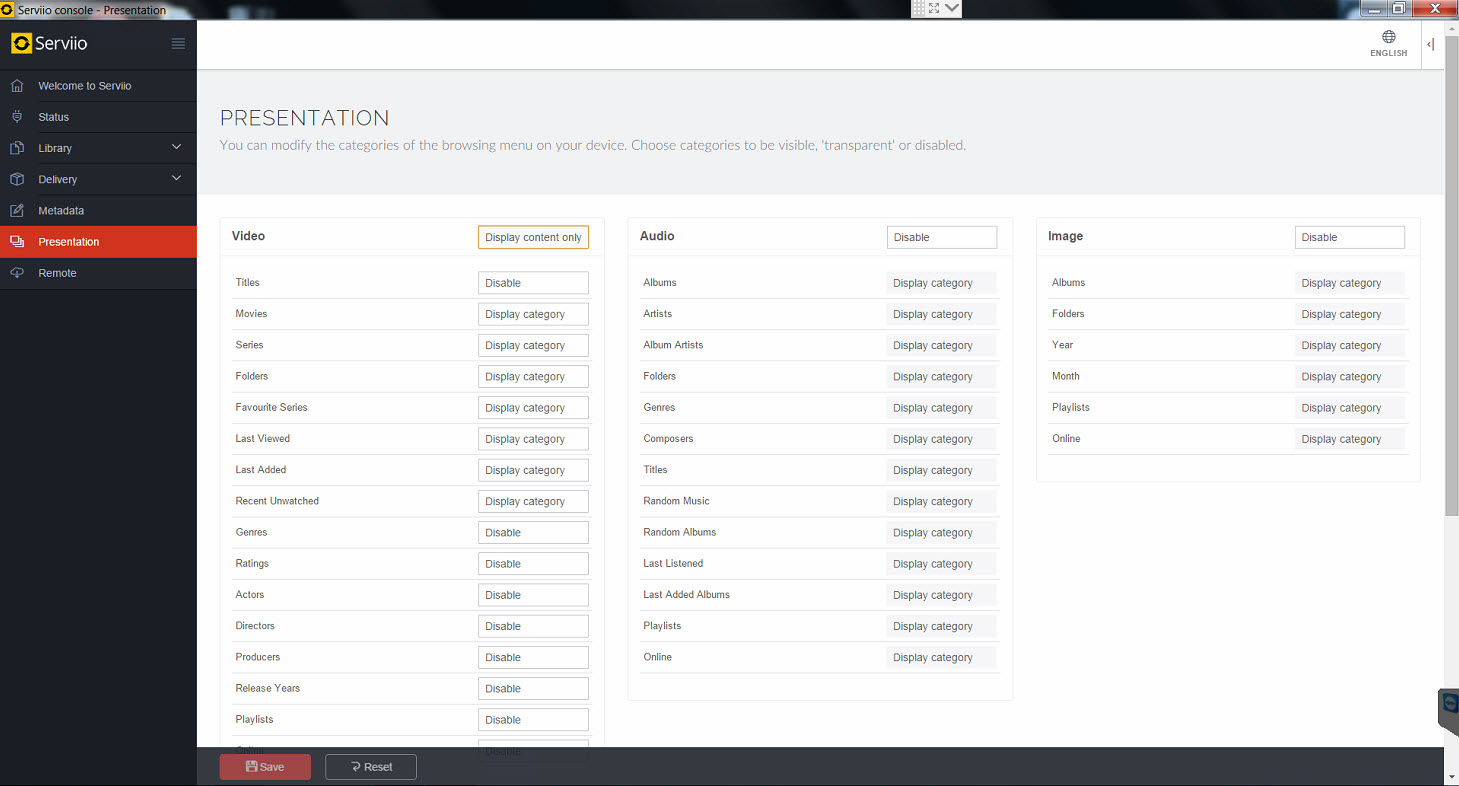
Task: Click the vertical page scrollbar
Action: click(1451, 300)
